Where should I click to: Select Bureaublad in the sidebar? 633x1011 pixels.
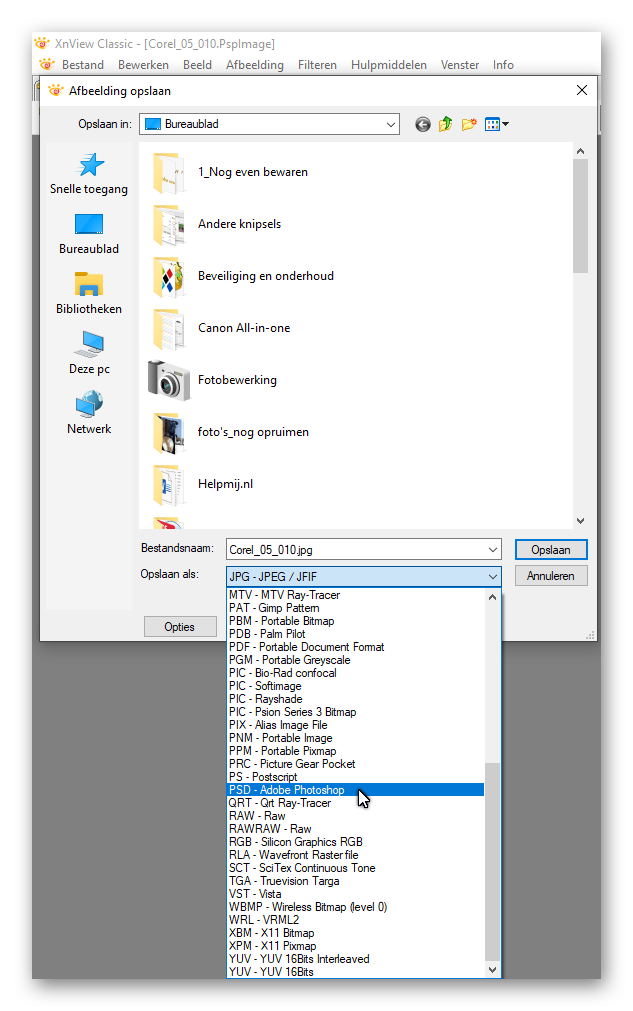click(89, 234)
